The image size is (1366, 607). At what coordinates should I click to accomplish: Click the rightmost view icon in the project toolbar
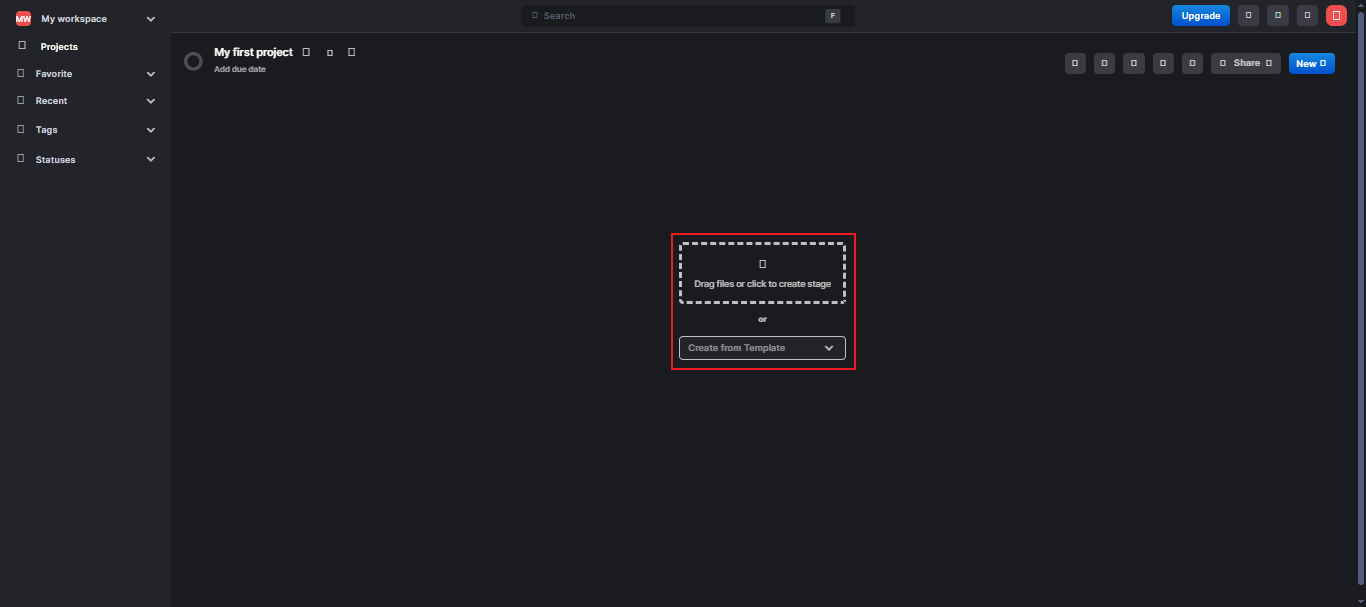[1192, 62]
